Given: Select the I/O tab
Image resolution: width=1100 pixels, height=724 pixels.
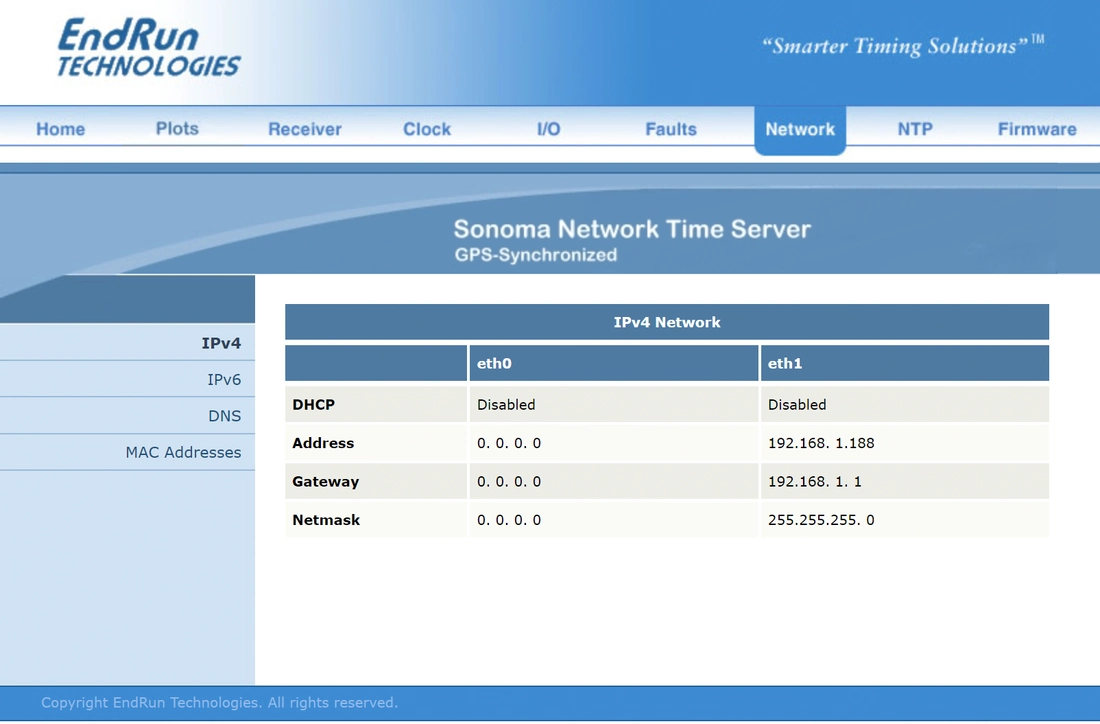Looking at the screenshot, I should point(549,129).
